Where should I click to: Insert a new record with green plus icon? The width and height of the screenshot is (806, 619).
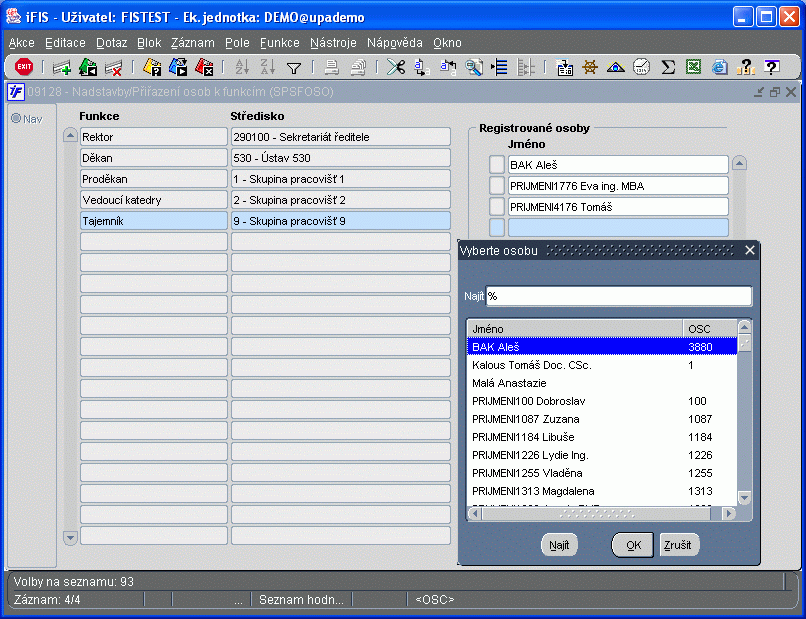pos(62,67)
